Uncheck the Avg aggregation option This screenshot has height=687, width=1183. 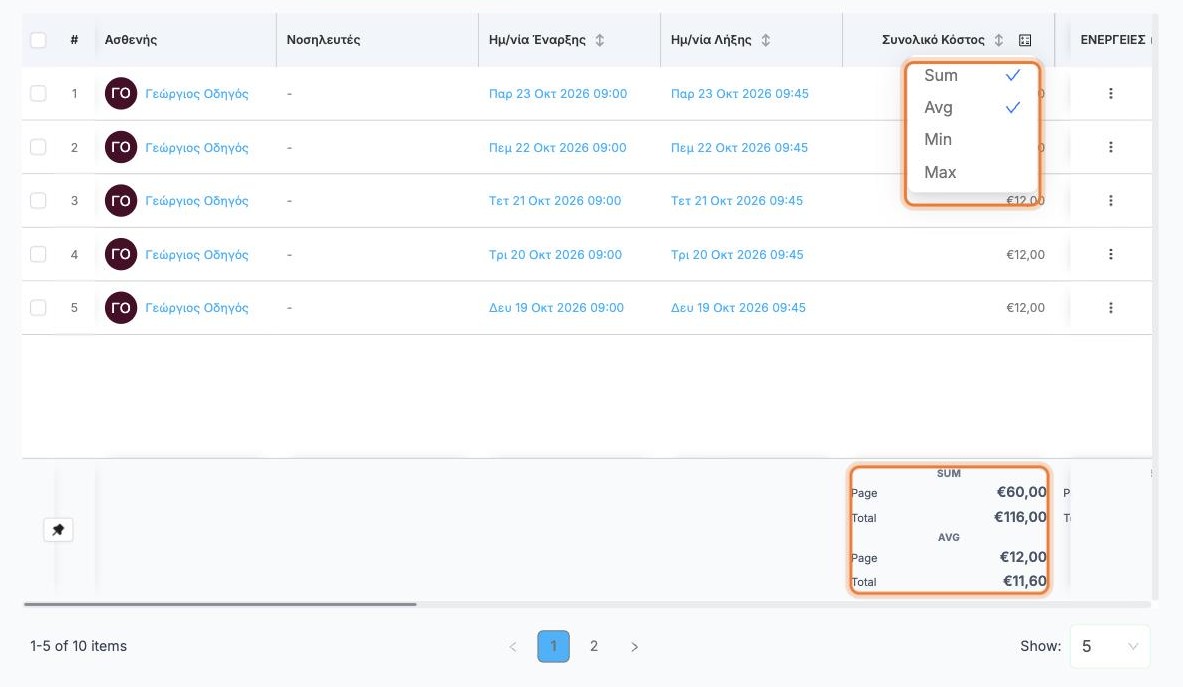[972, 108]
